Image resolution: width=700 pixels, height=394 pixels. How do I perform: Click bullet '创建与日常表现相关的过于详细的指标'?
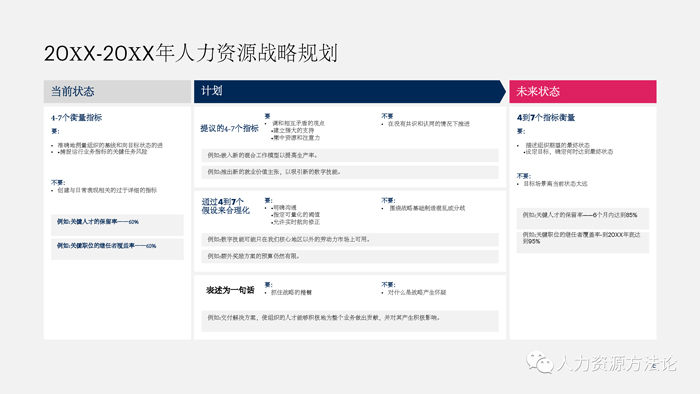[x=107, y=190]
